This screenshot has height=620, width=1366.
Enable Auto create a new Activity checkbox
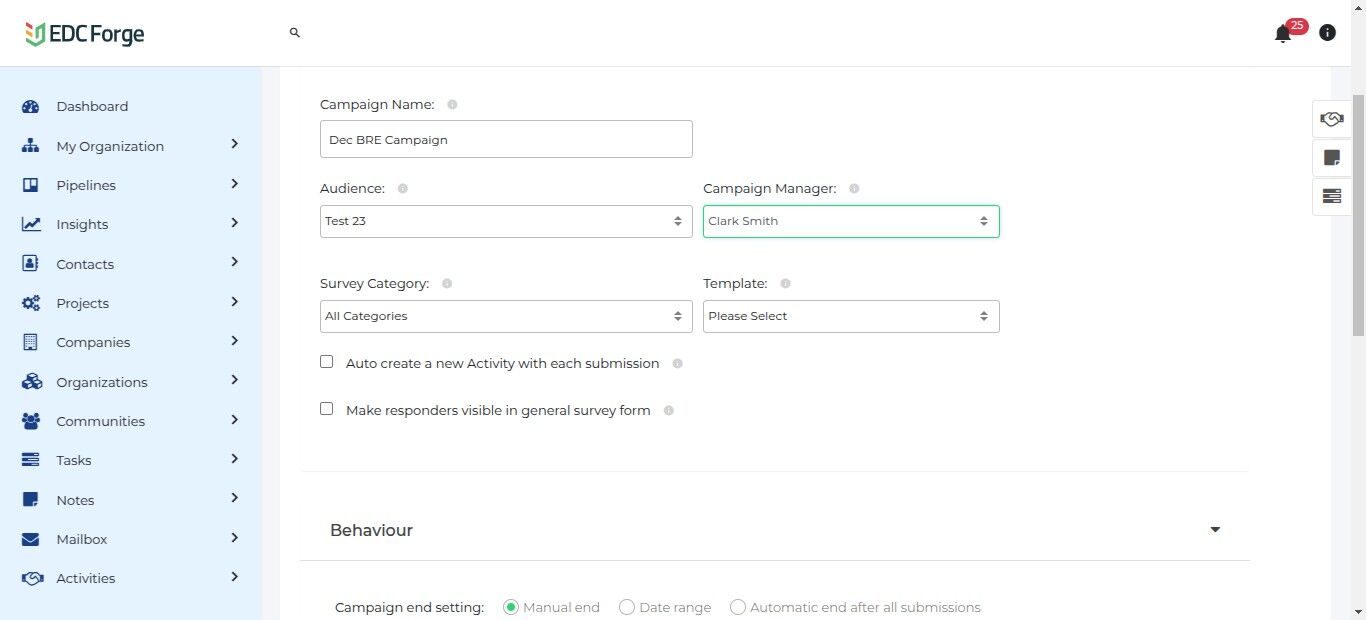tap(327, 362)
